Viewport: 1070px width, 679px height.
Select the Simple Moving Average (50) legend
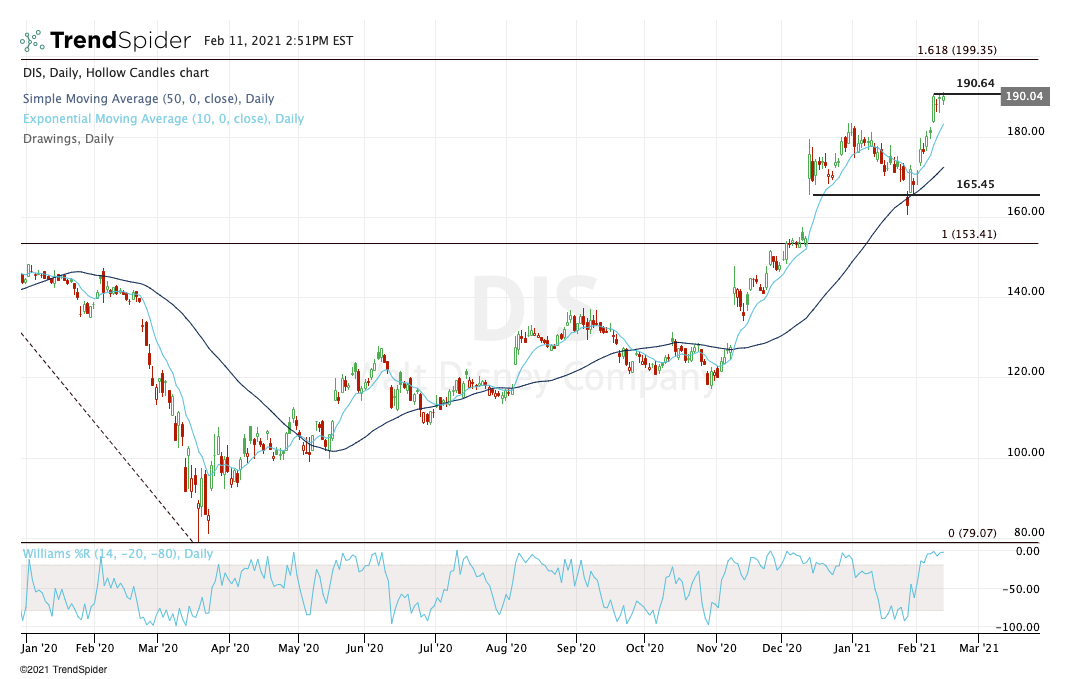click(x=149, y=99)
